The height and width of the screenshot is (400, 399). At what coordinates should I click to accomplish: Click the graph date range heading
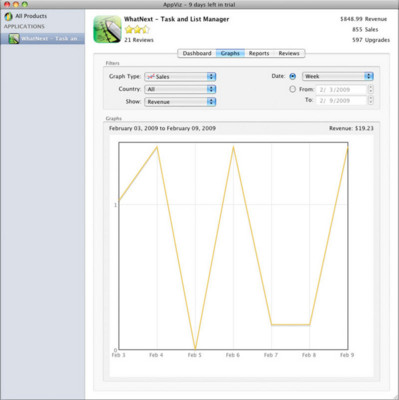click(x=162, y=128)
